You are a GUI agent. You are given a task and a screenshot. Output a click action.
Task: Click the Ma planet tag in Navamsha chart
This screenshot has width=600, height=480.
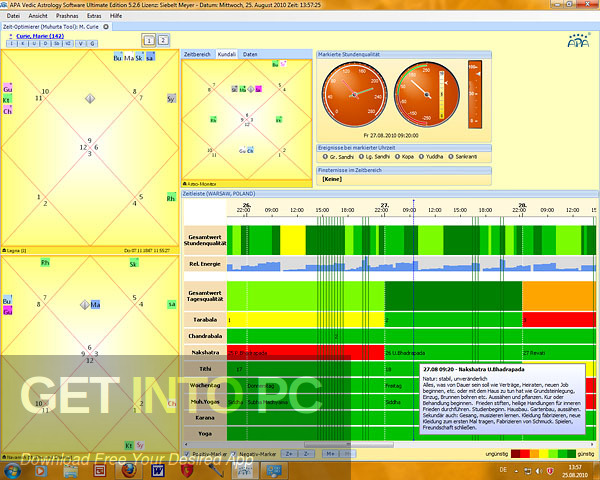[x=95, y=305]
